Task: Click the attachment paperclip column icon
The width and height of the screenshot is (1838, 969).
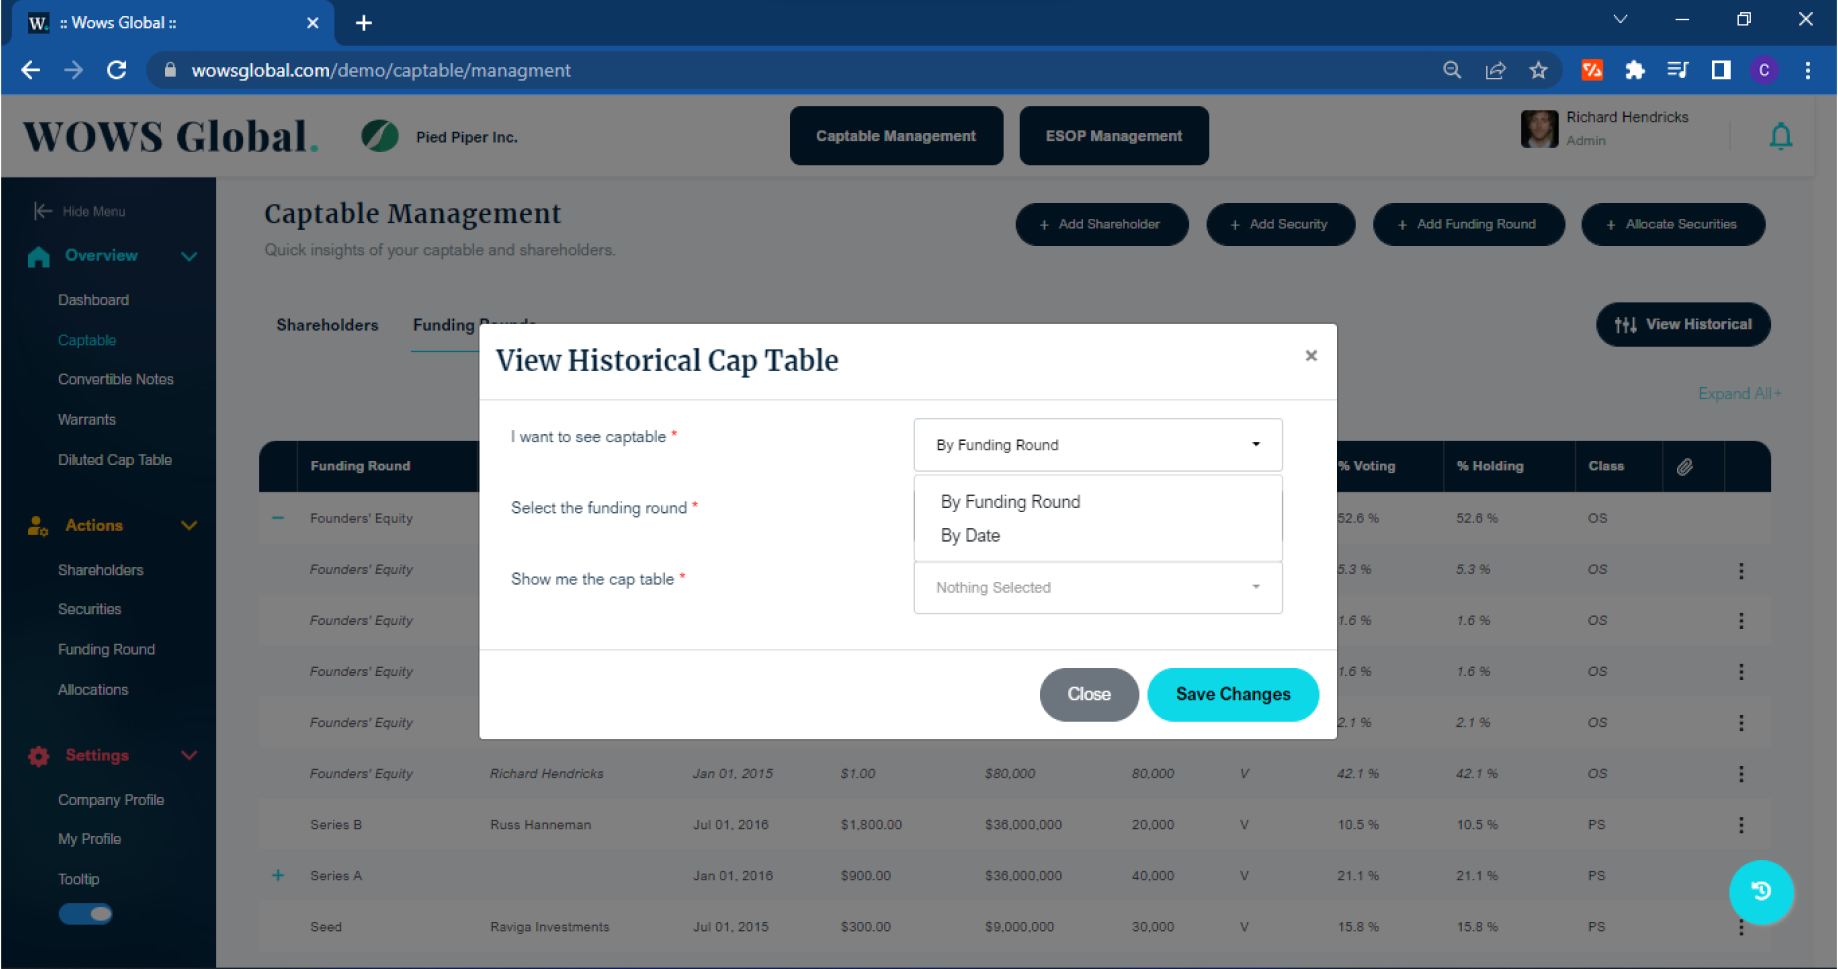Action: [1685, 466]
